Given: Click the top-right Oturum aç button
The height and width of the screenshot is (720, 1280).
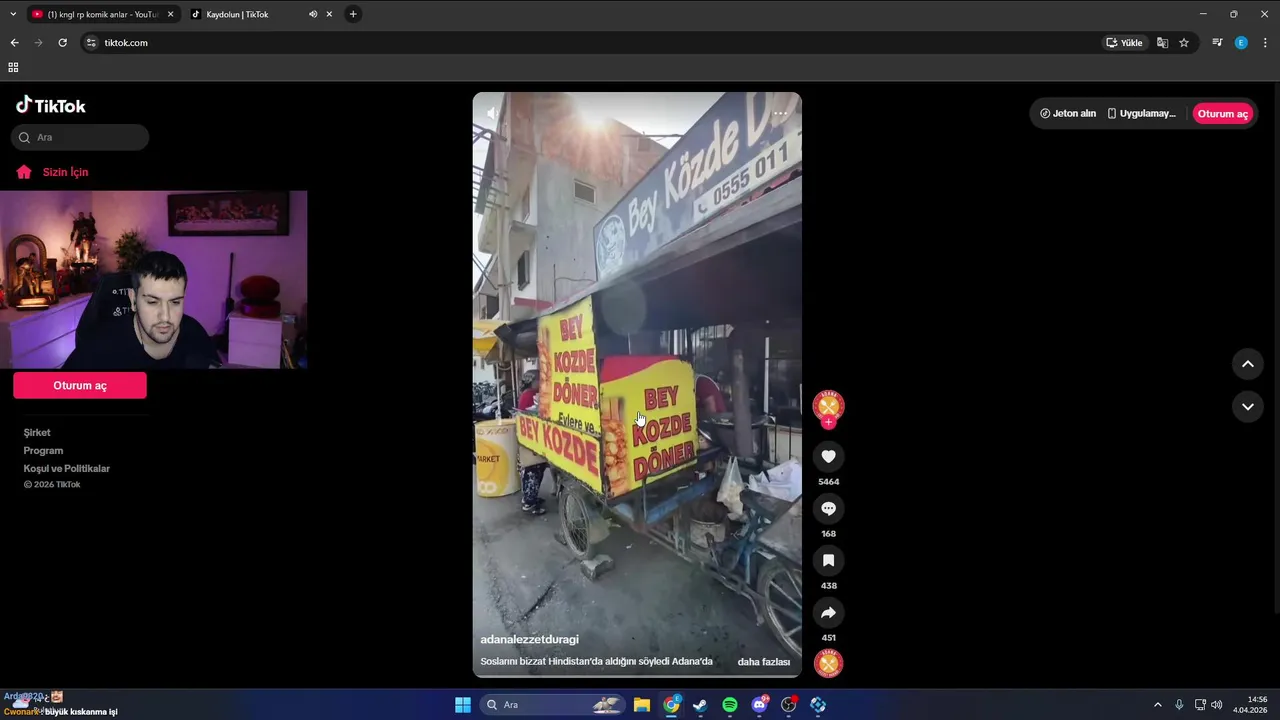Looking at the screenshot, I should pos(1222,113).
